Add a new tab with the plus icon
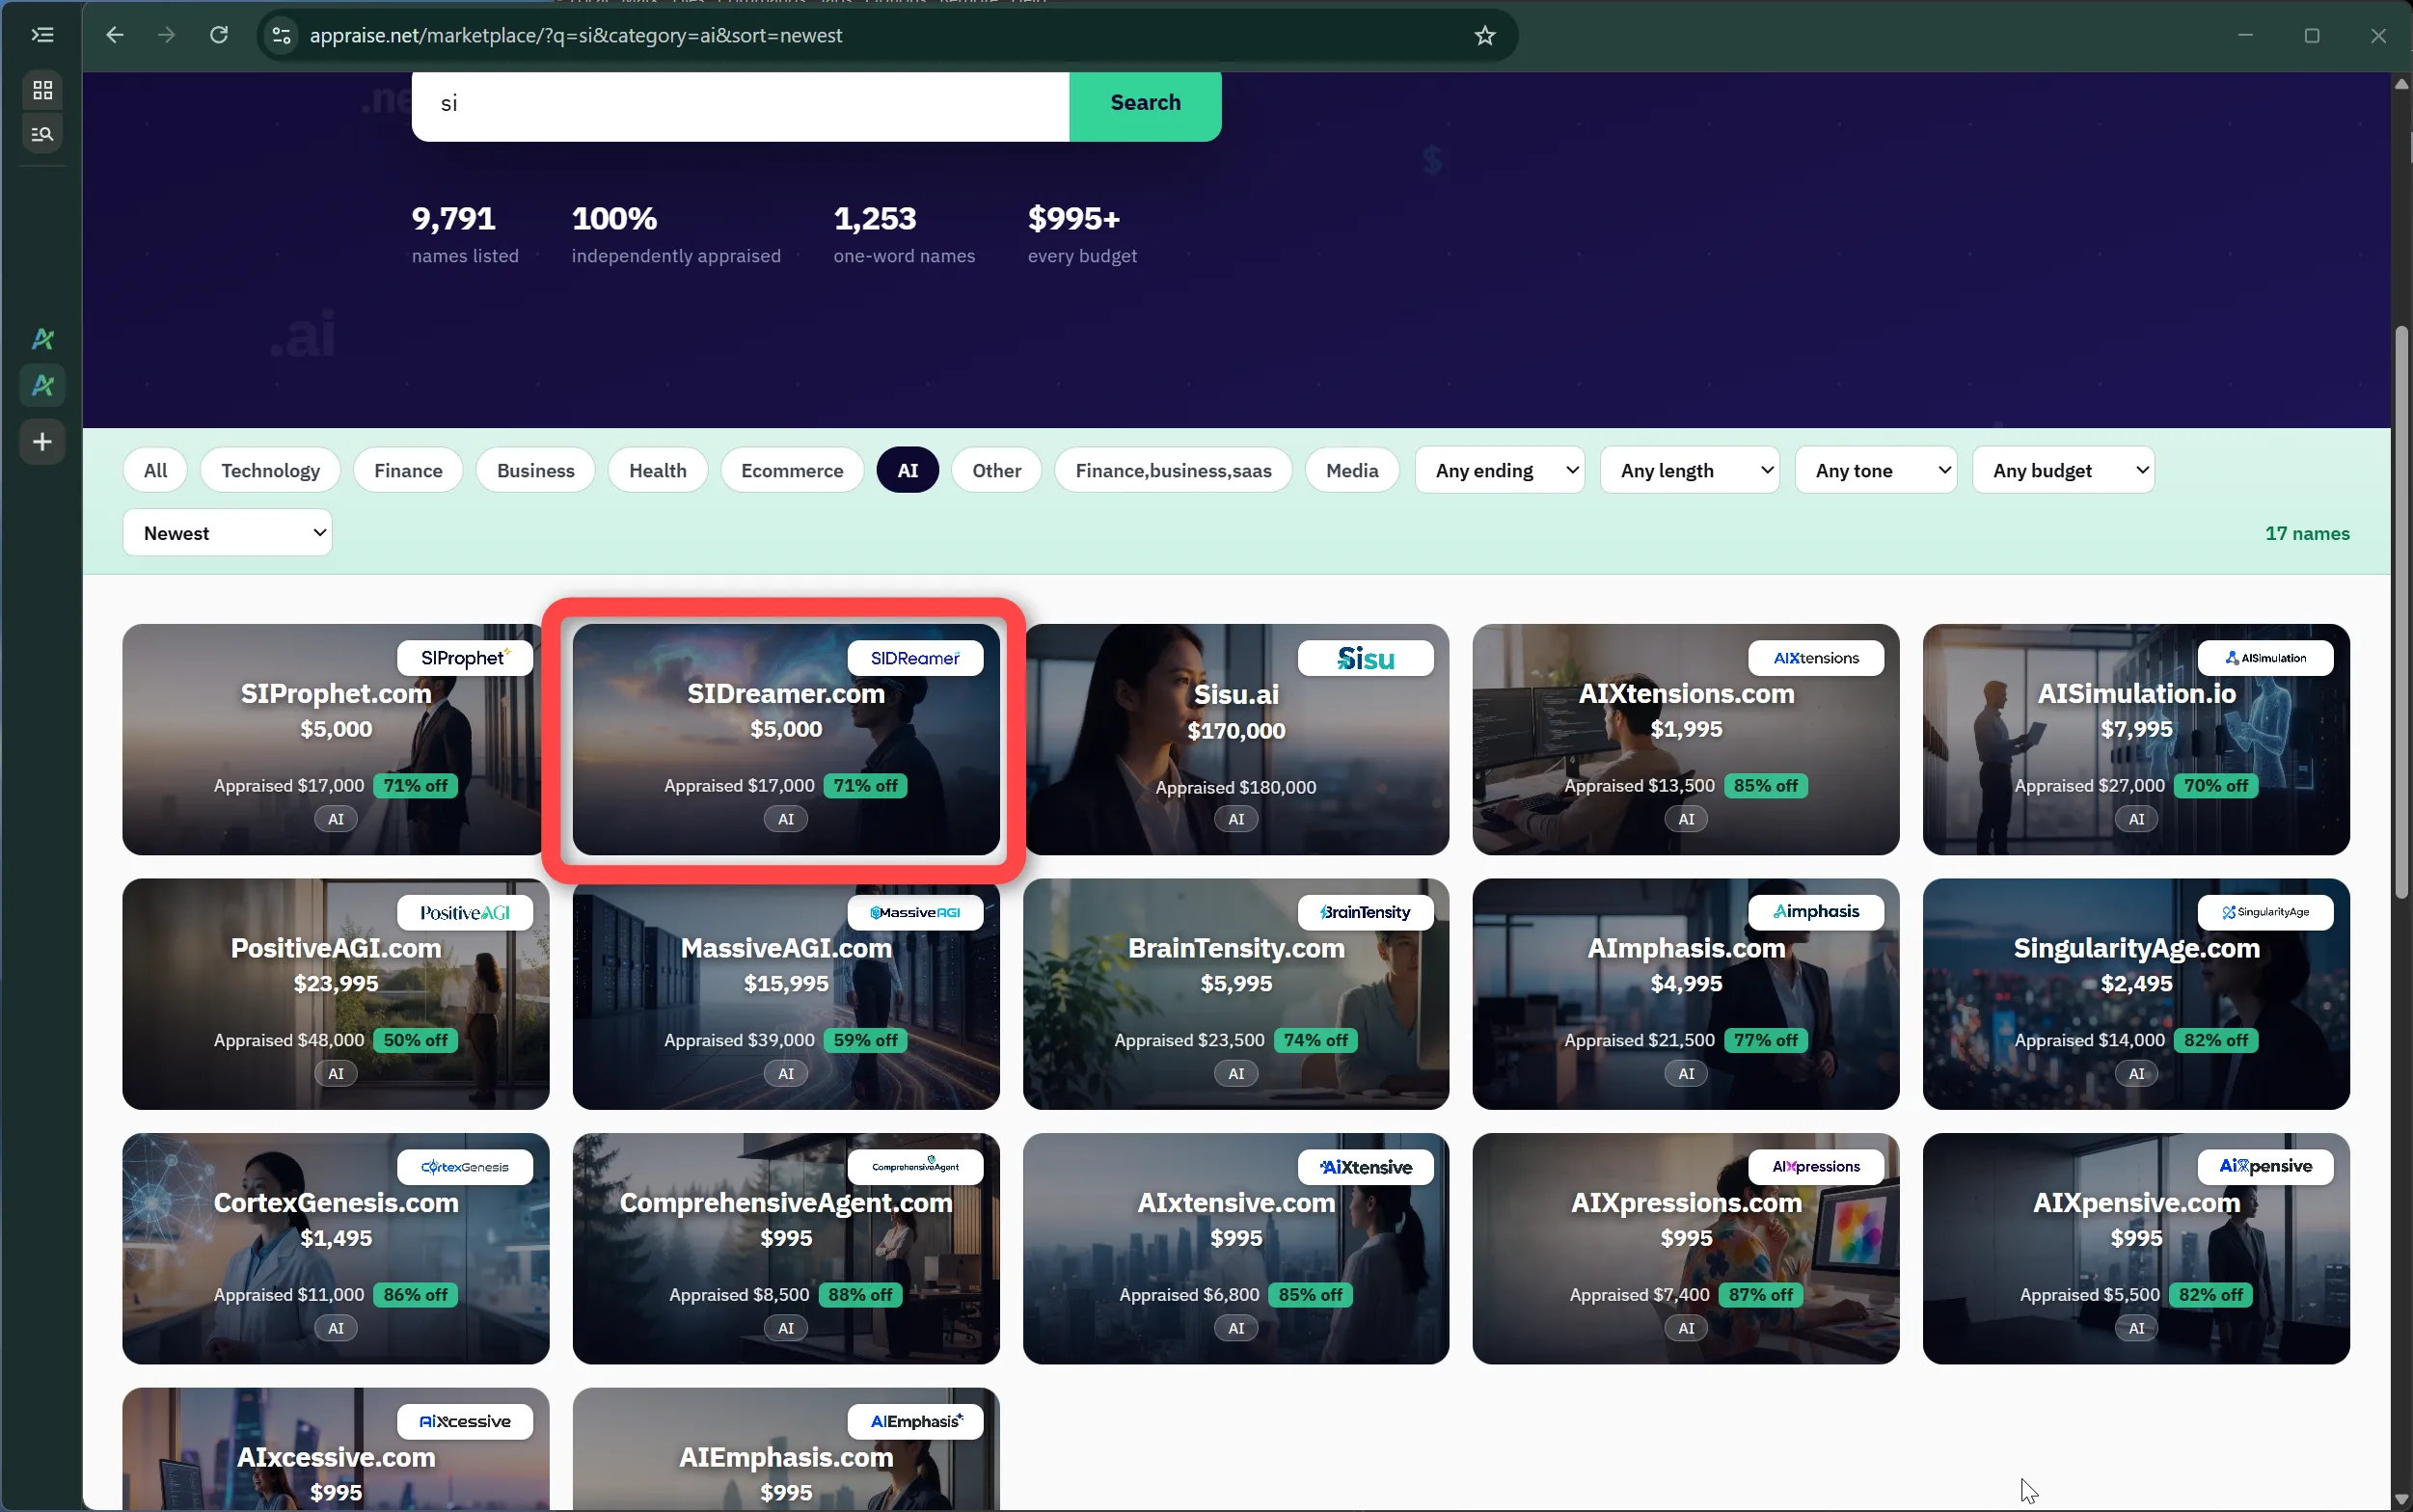Image resolution: width=2413 pixels, height=1512 pixels. tap(42, 441)
